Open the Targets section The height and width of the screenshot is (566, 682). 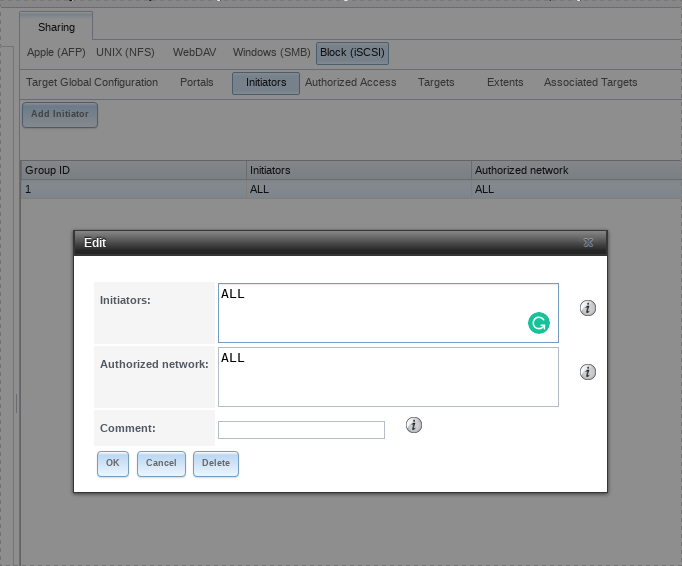pyautogui.click(x=436, y=82)
